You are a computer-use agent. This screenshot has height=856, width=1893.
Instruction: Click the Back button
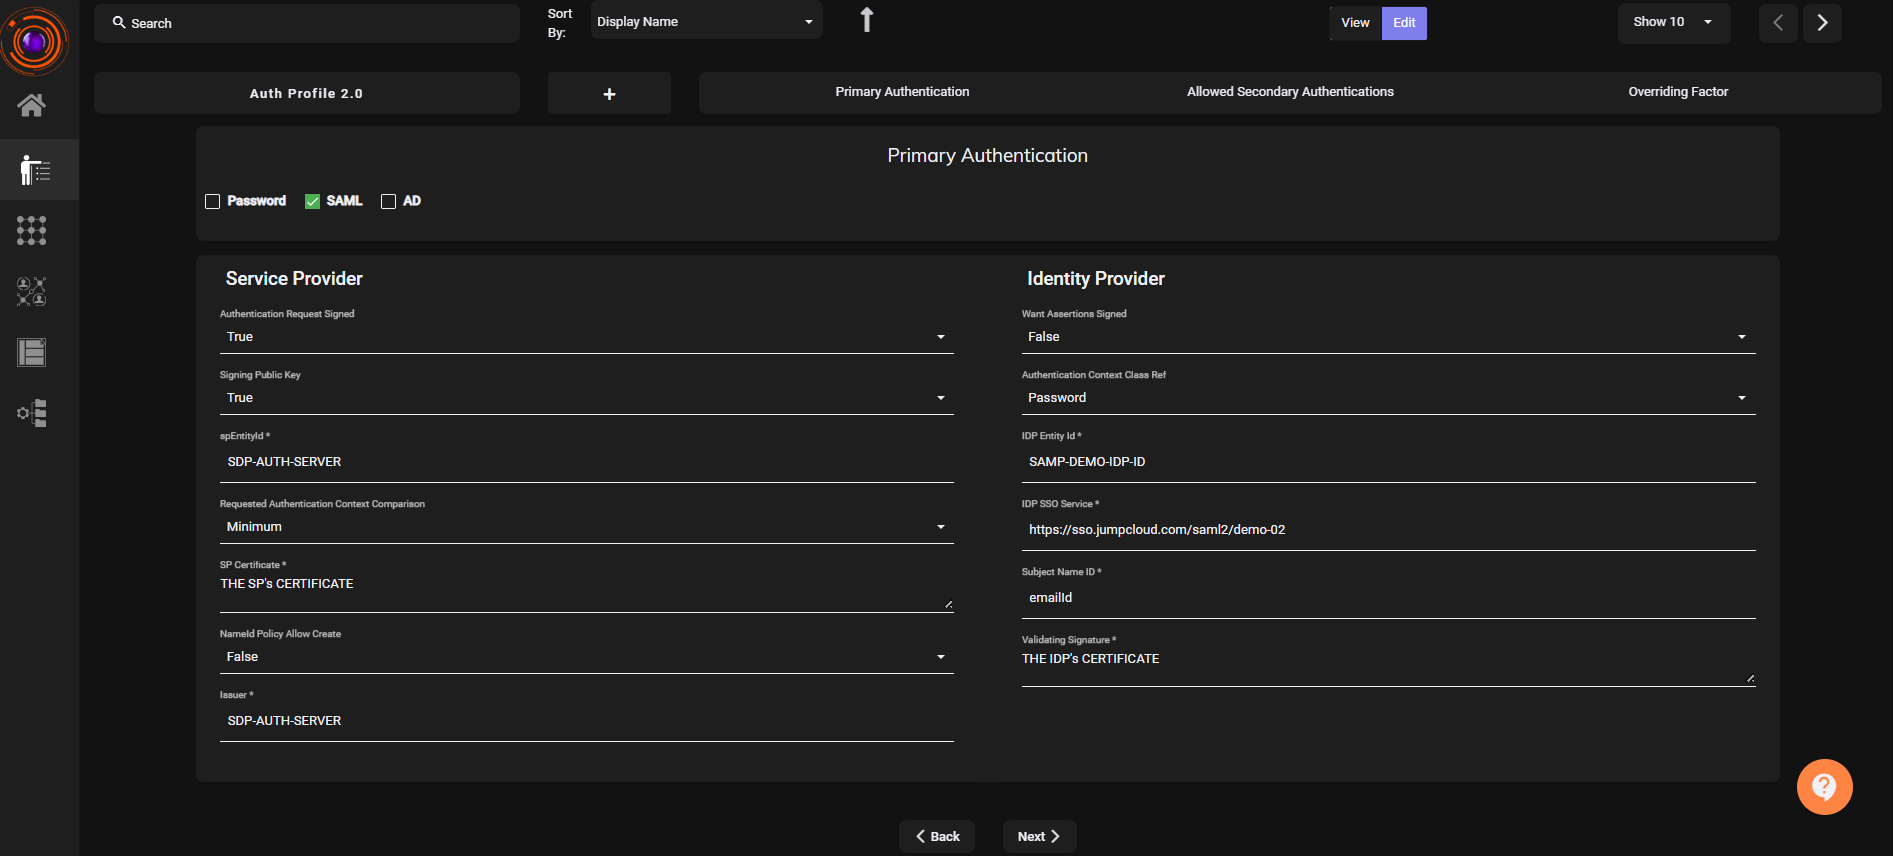click(937, 836)
